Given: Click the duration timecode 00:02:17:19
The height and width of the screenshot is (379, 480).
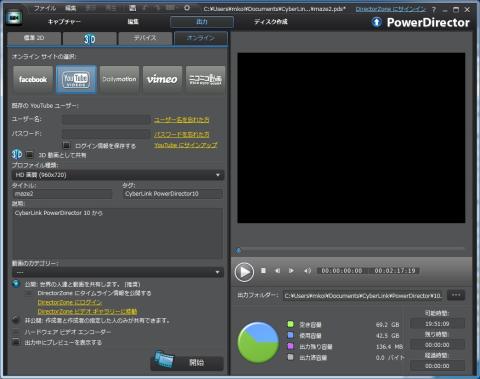Looking at the screenshot, I should pos(395,271).
